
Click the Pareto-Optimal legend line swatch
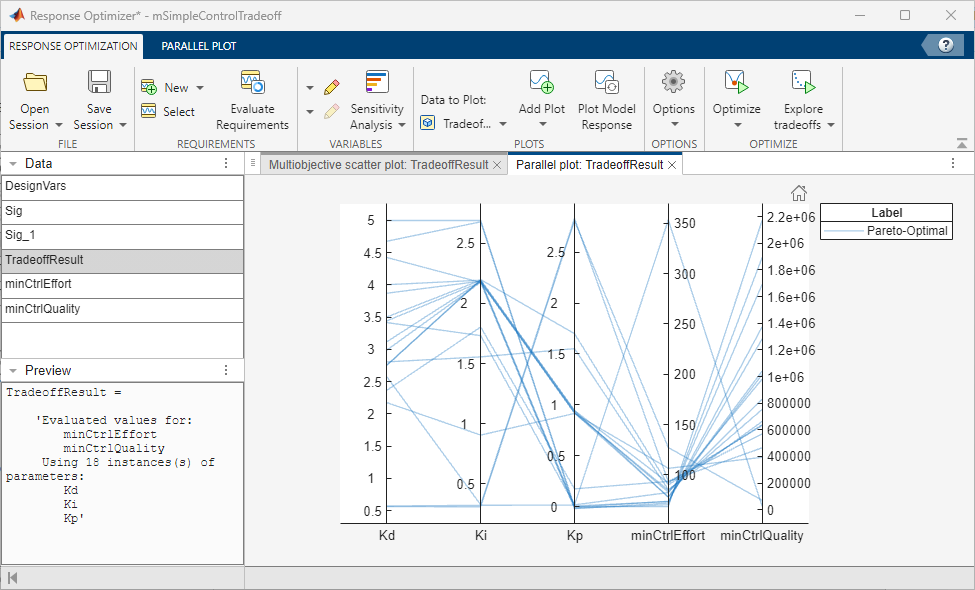point(842,231)
